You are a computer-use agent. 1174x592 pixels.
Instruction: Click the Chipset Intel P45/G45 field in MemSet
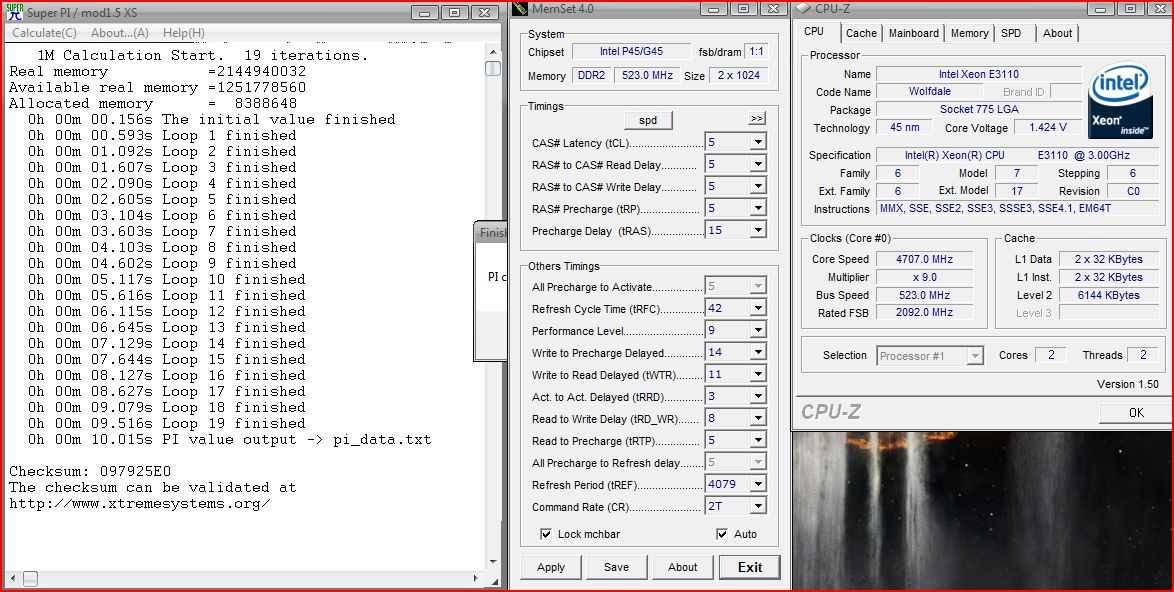tap(633, 52)
